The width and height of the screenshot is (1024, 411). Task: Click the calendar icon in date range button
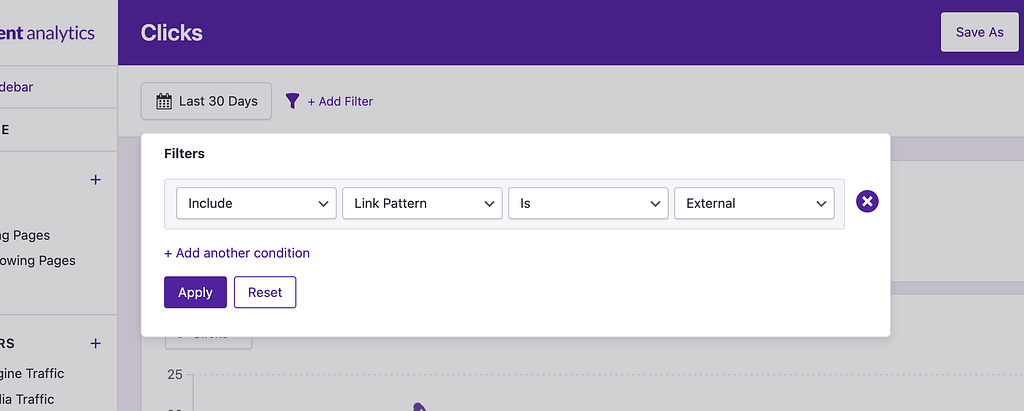point(164,101)
